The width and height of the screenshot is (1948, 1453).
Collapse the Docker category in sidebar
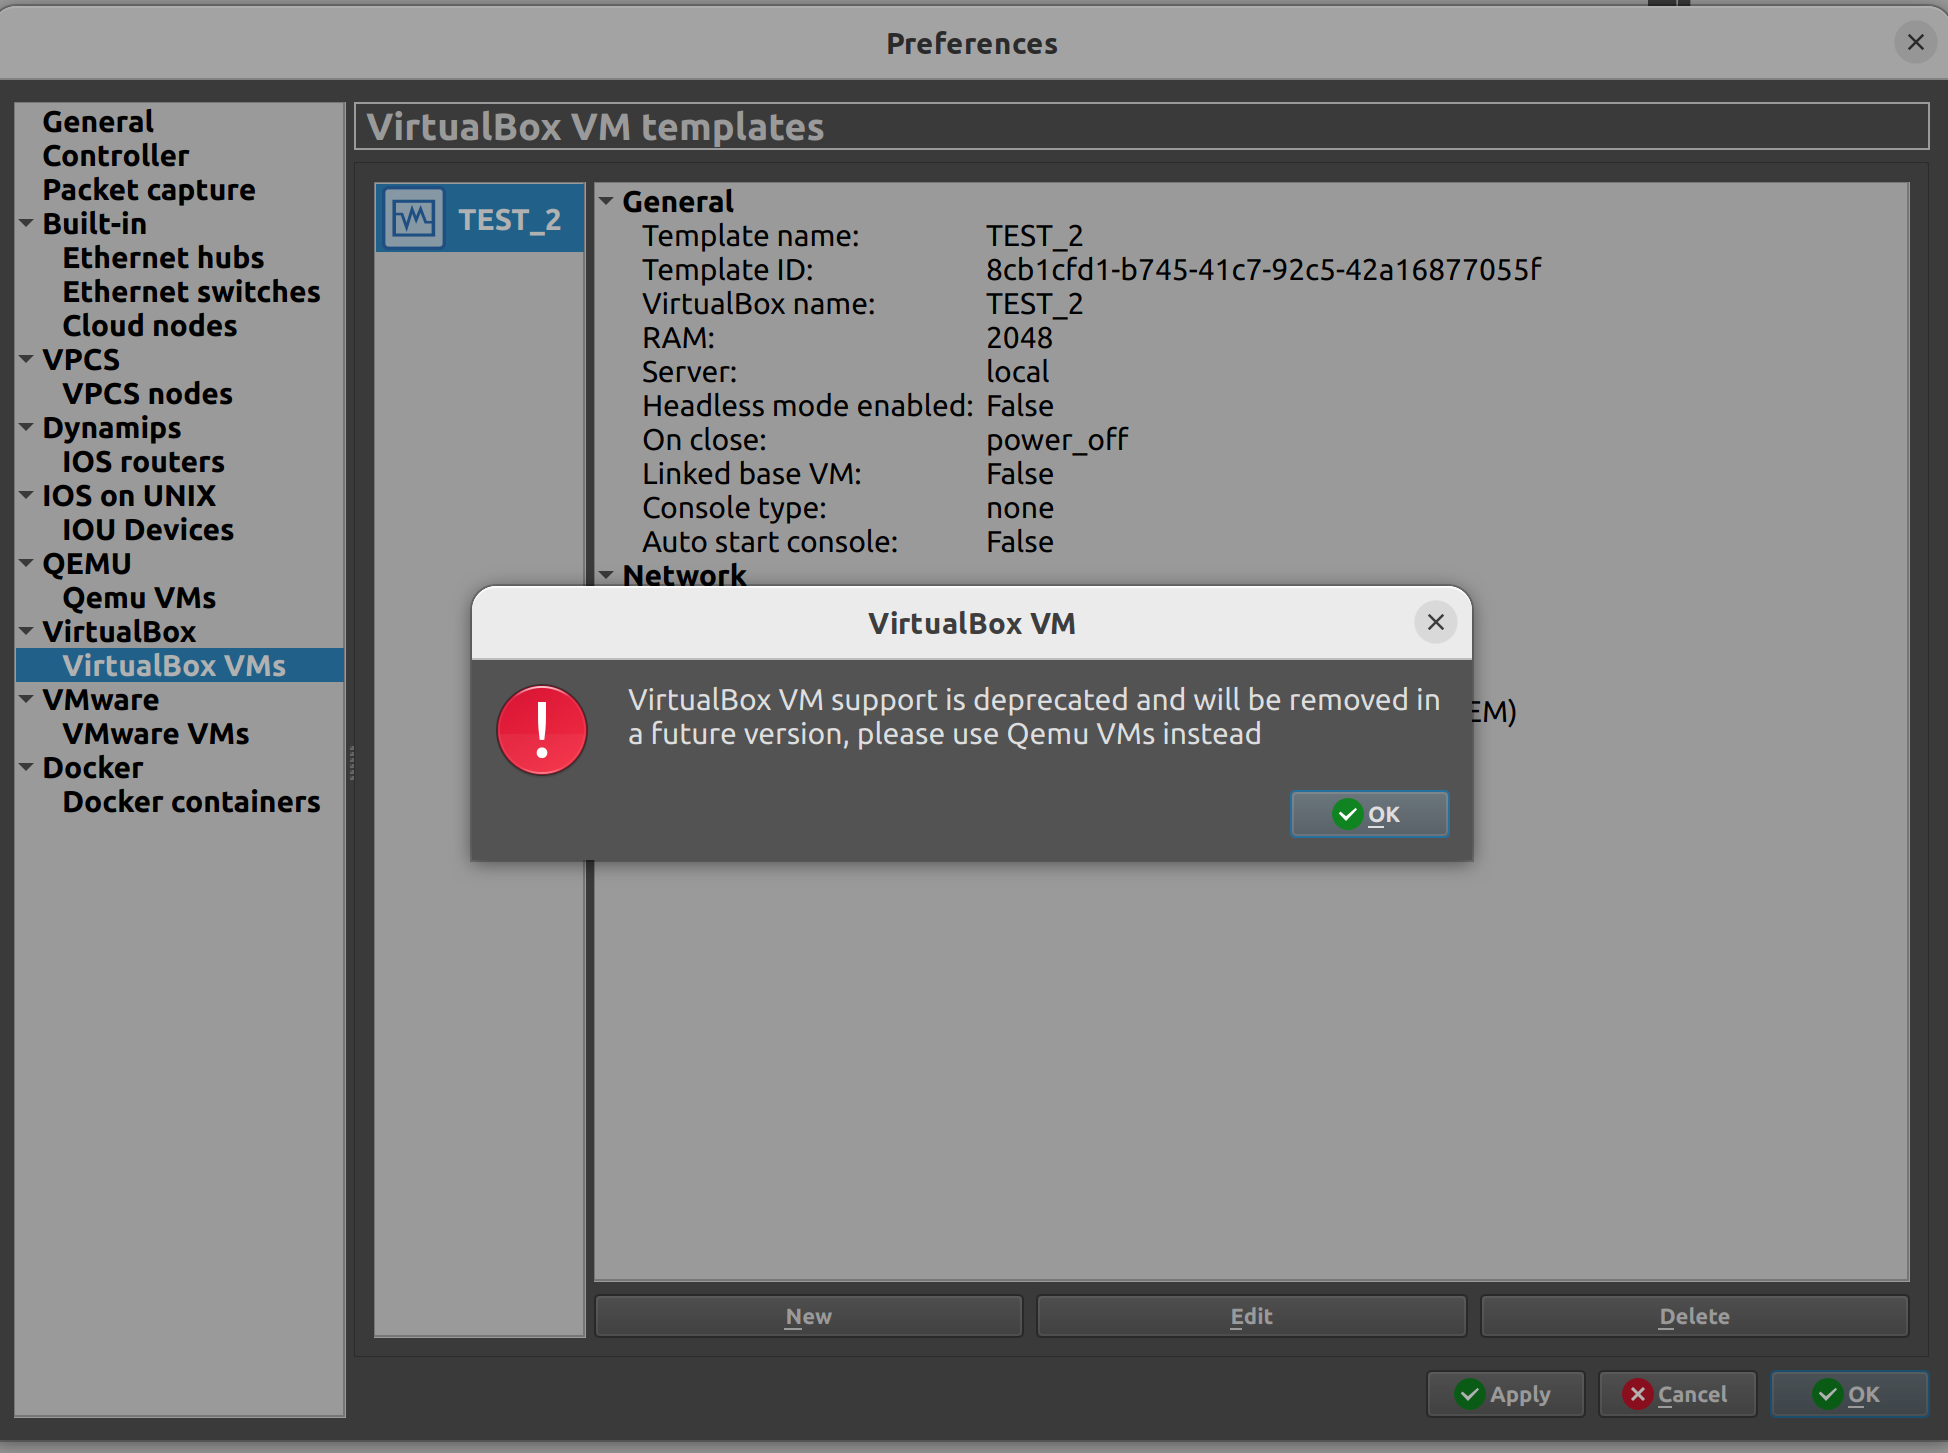[25, 767]
